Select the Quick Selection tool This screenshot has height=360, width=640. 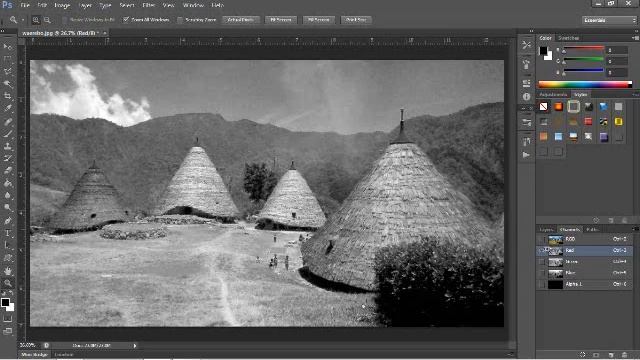(7, 84)
